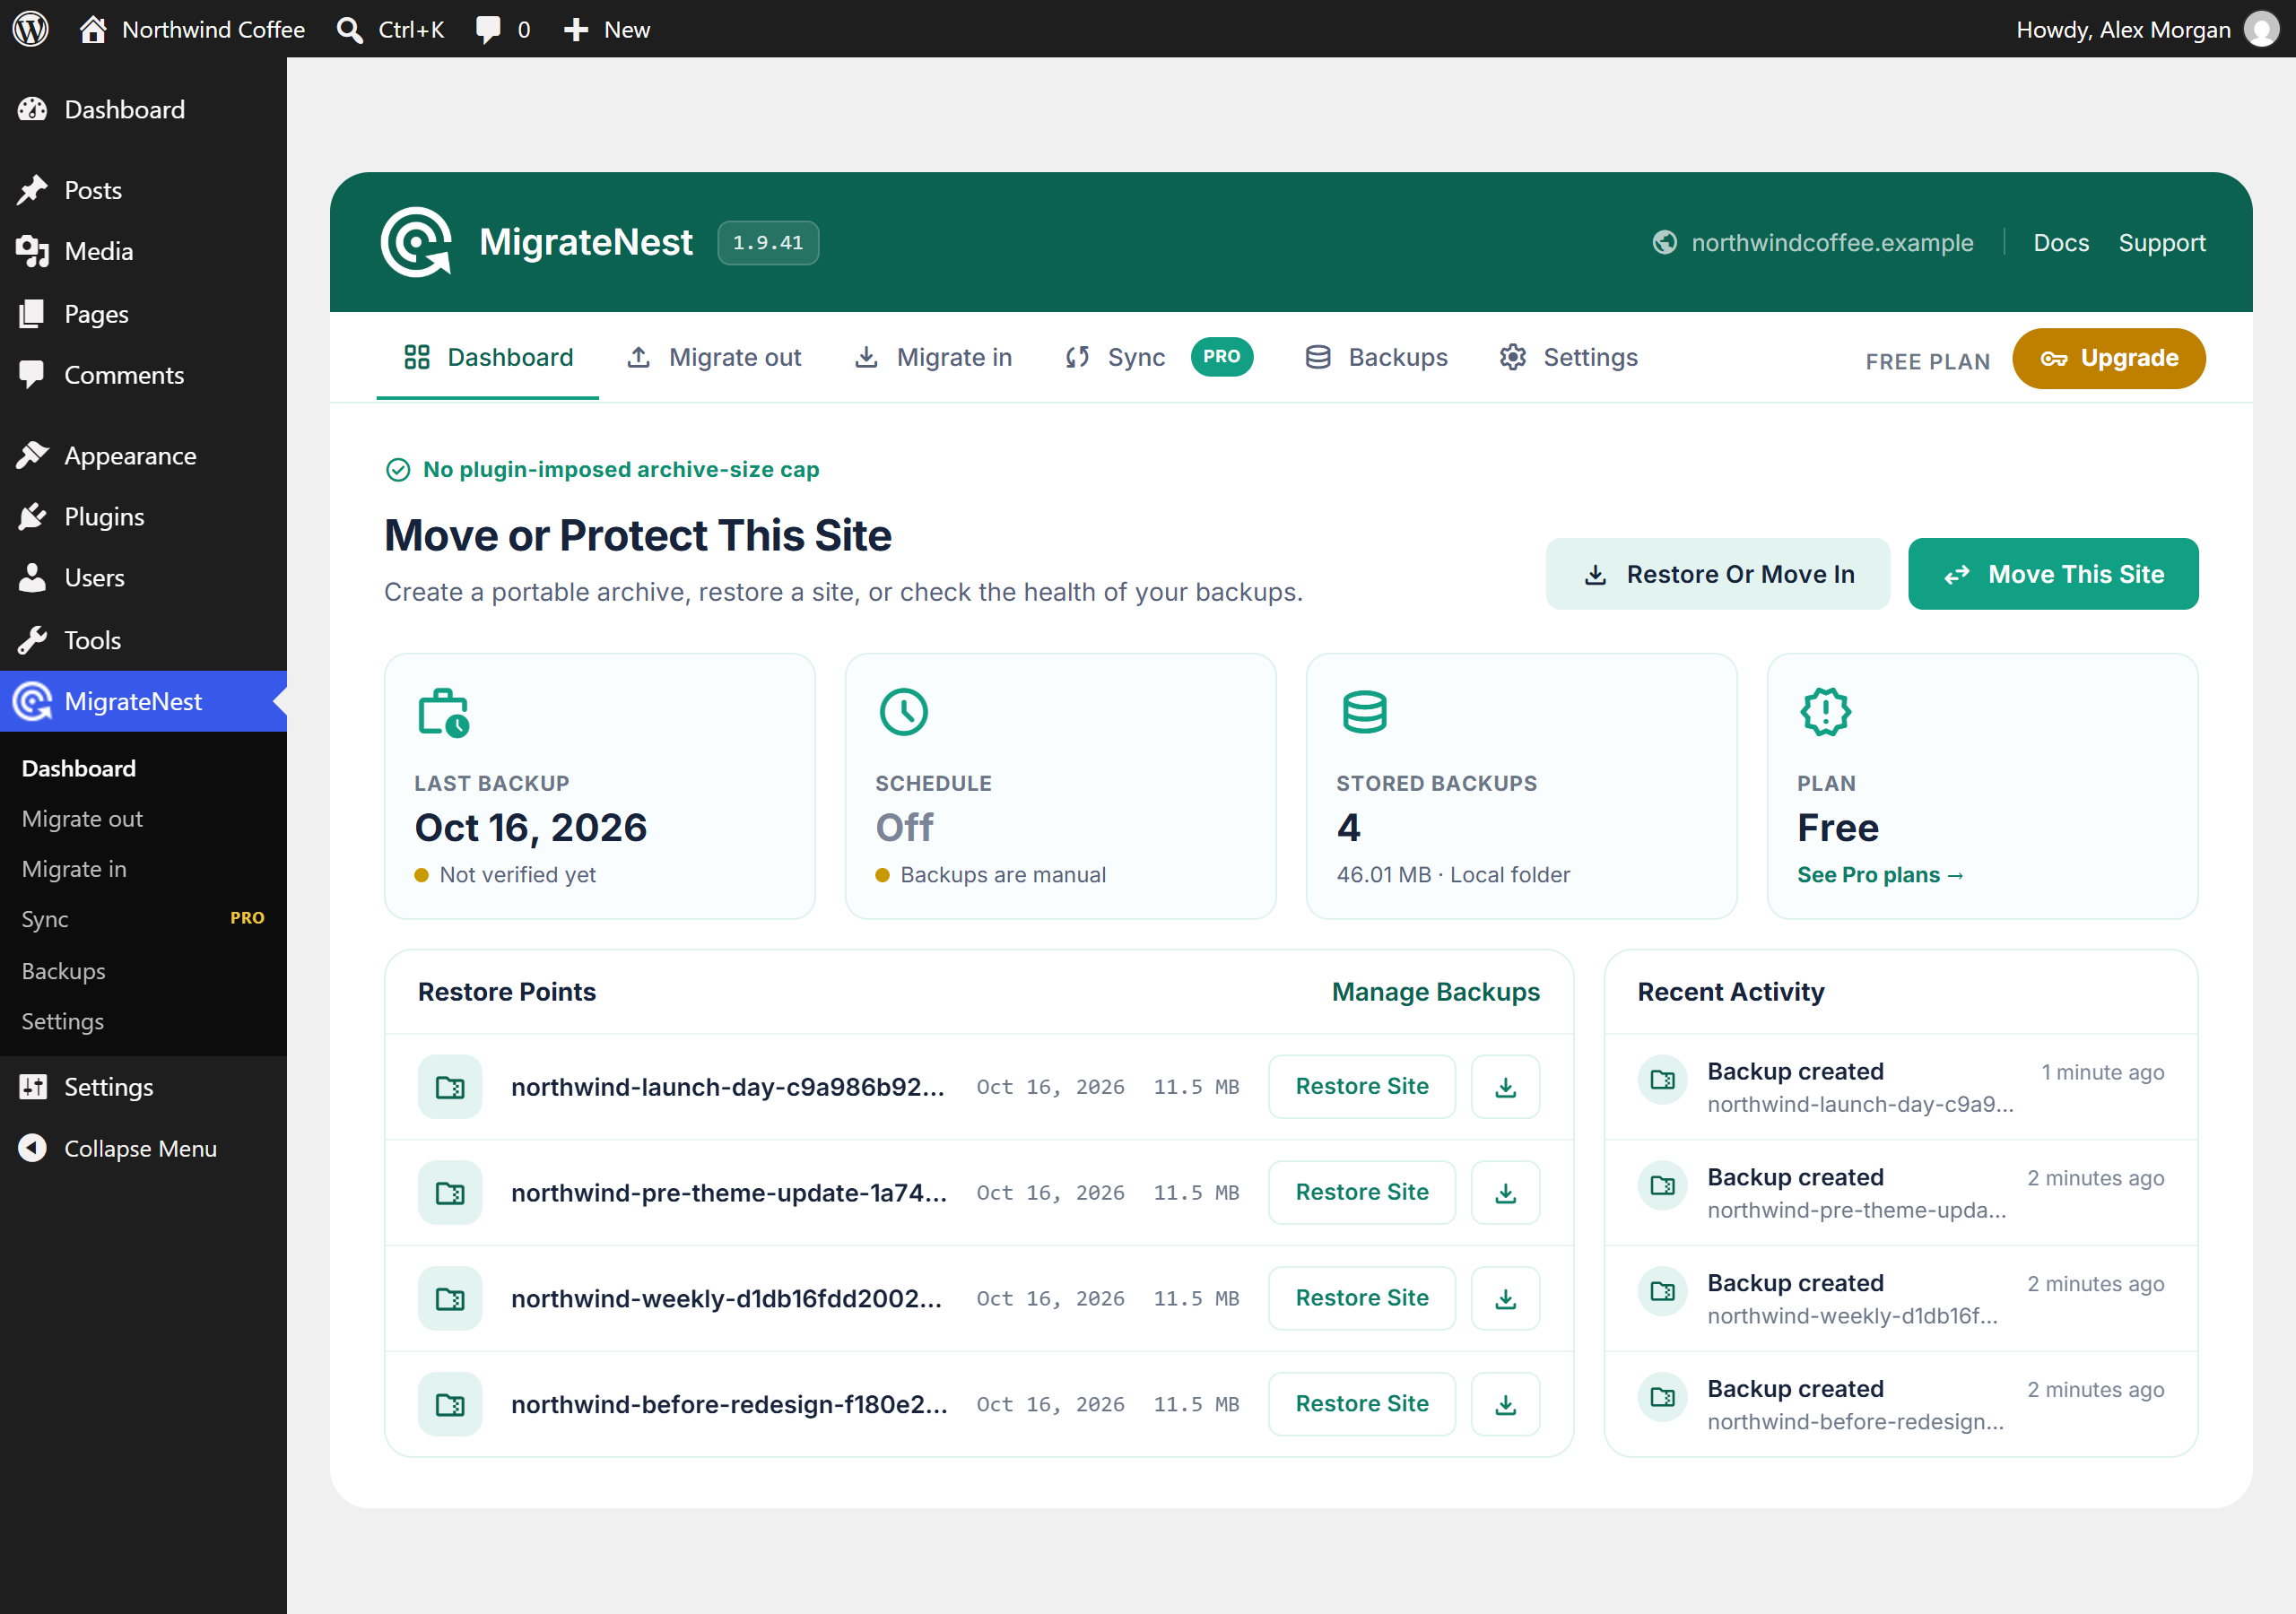2296x1614 pixels.
Task: Open the MigrateNest Settings tab
Action: (1568, 358)
